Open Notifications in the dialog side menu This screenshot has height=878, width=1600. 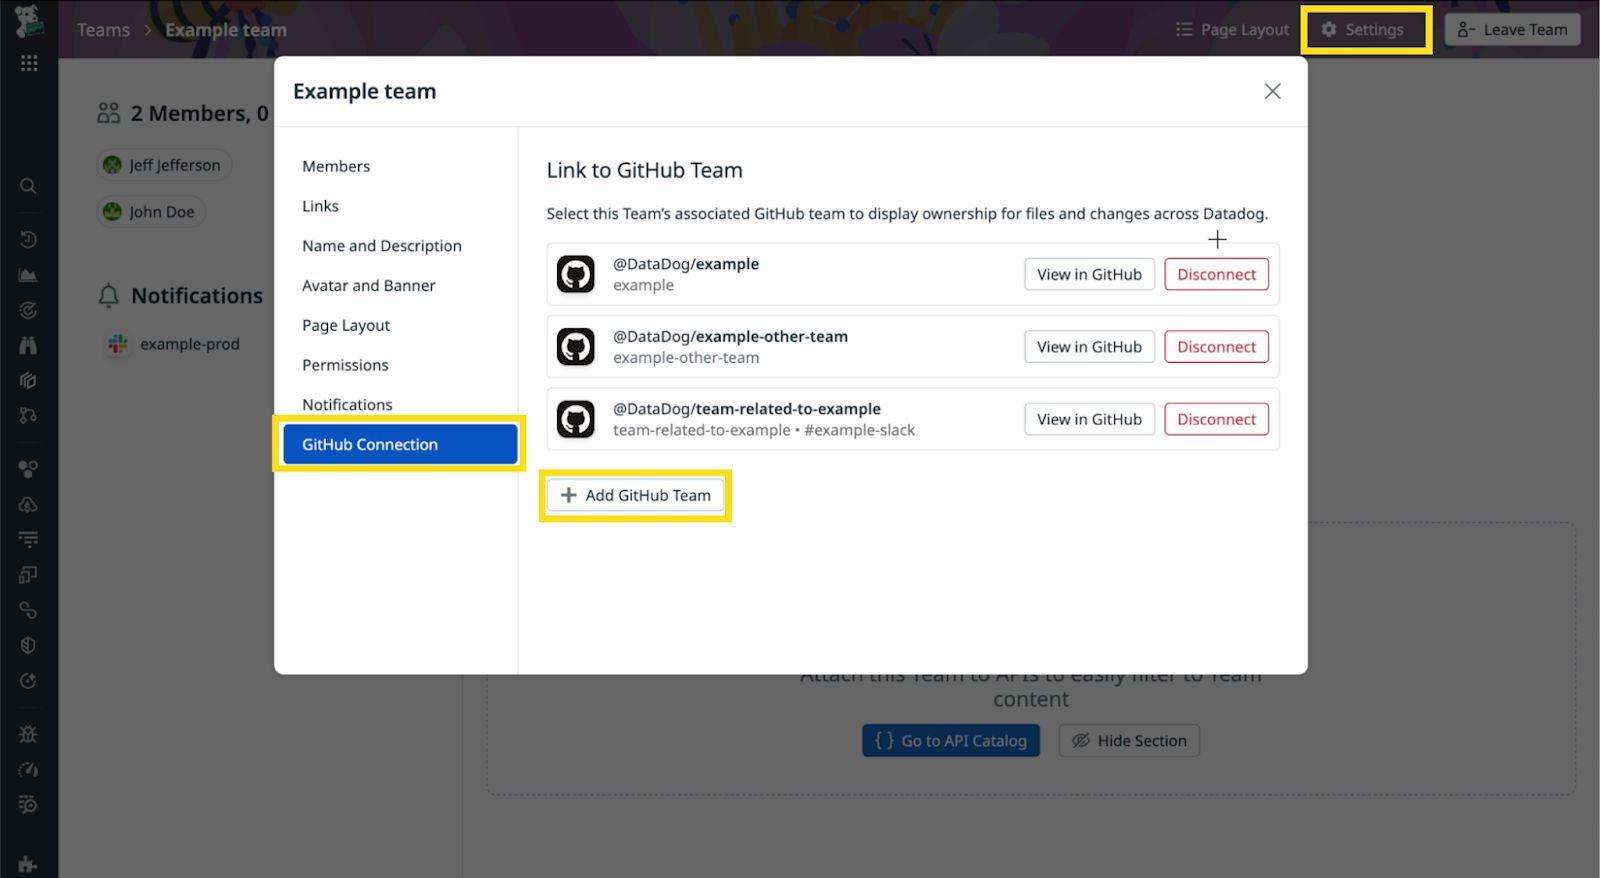click(347, 405)
